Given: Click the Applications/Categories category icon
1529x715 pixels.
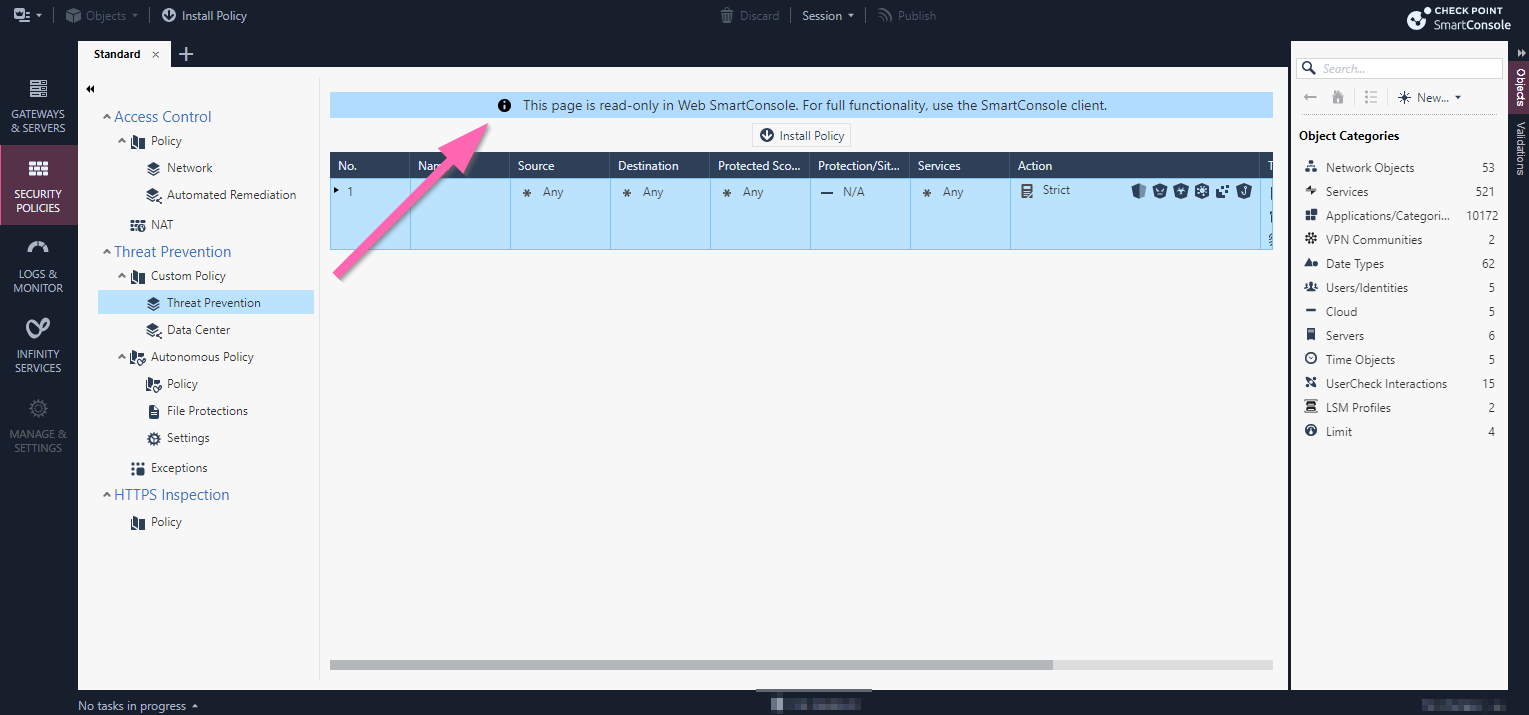Looking at the screenshot, I should 1311,215.
